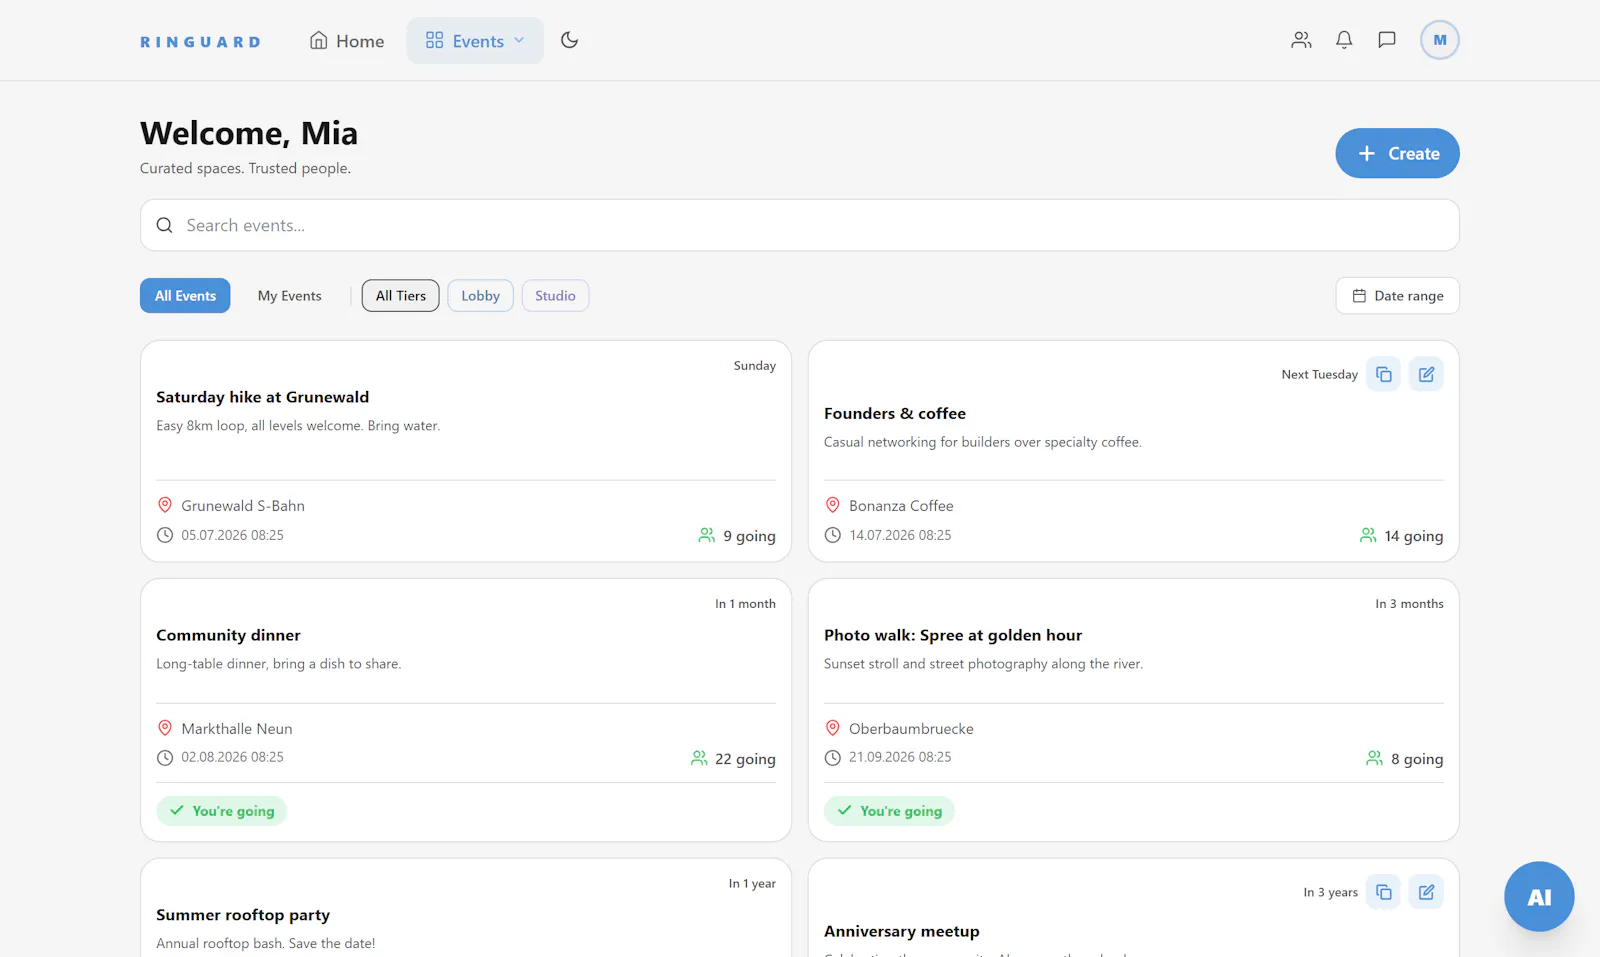Viewport: 1600px width, 957px height.
Task: Click You're going badge on Photo walk
Action: coord(890,811)
